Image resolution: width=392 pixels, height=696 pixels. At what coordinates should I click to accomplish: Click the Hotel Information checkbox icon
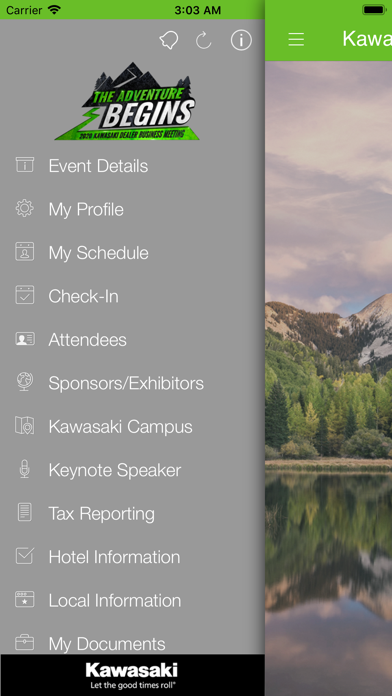click(24, 556)
